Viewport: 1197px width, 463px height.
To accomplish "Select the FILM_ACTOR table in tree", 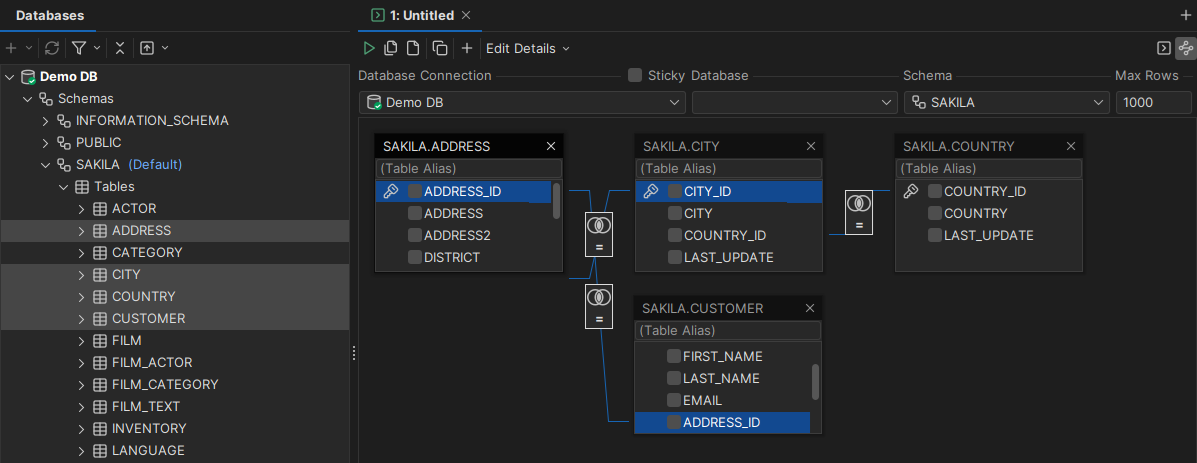I will tap(152, 362).
